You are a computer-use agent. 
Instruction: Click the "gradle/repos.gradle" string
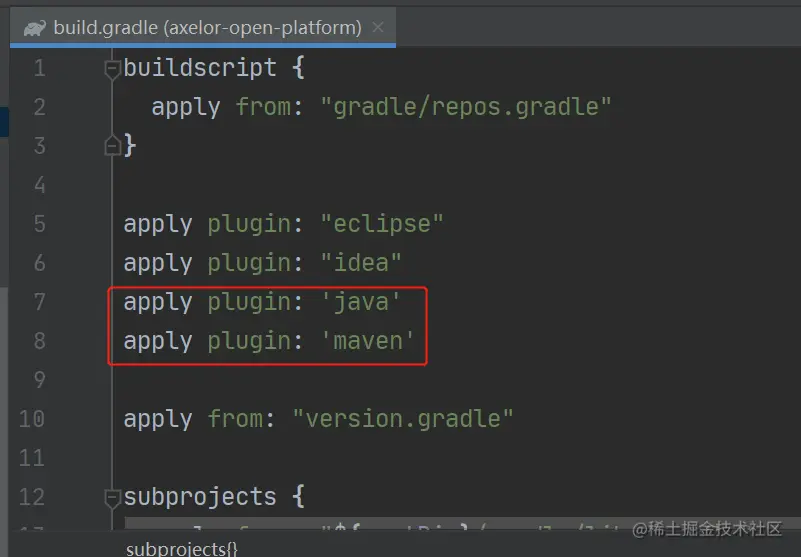click(466, 107)
